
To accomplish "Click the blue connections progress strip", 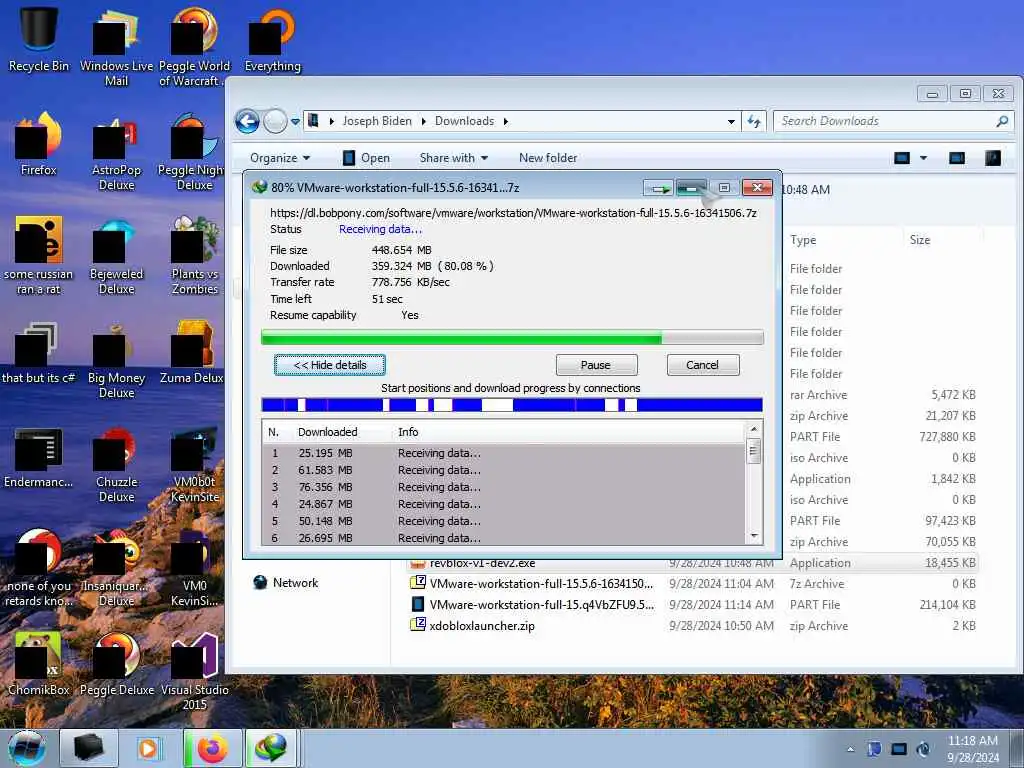I will (x=512, y=405).
